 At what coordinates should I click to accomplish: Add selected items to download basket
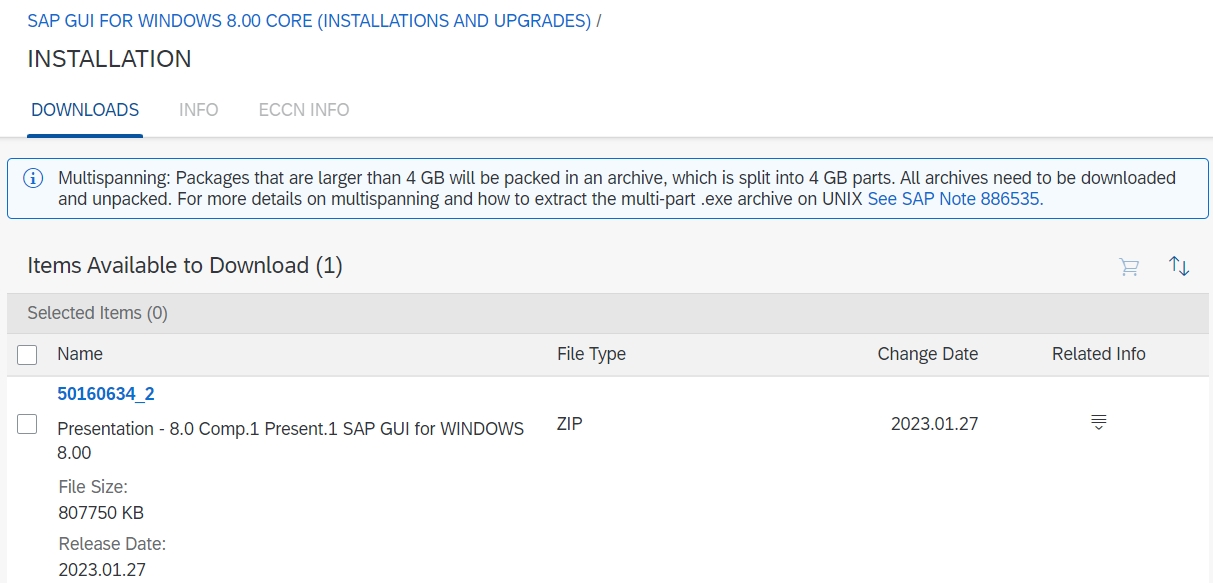point(1129,267)
